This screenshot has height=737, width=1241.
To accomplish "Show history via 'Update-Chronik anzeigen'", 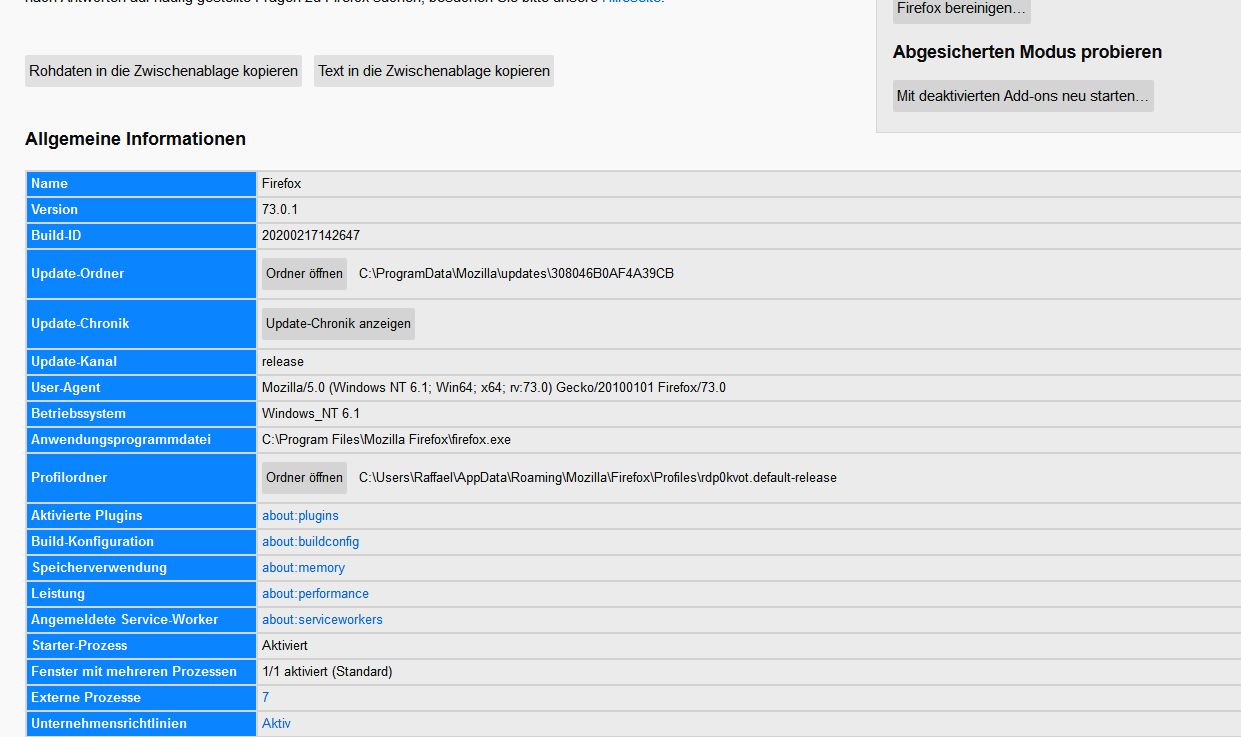I will (x=338, y=323).
